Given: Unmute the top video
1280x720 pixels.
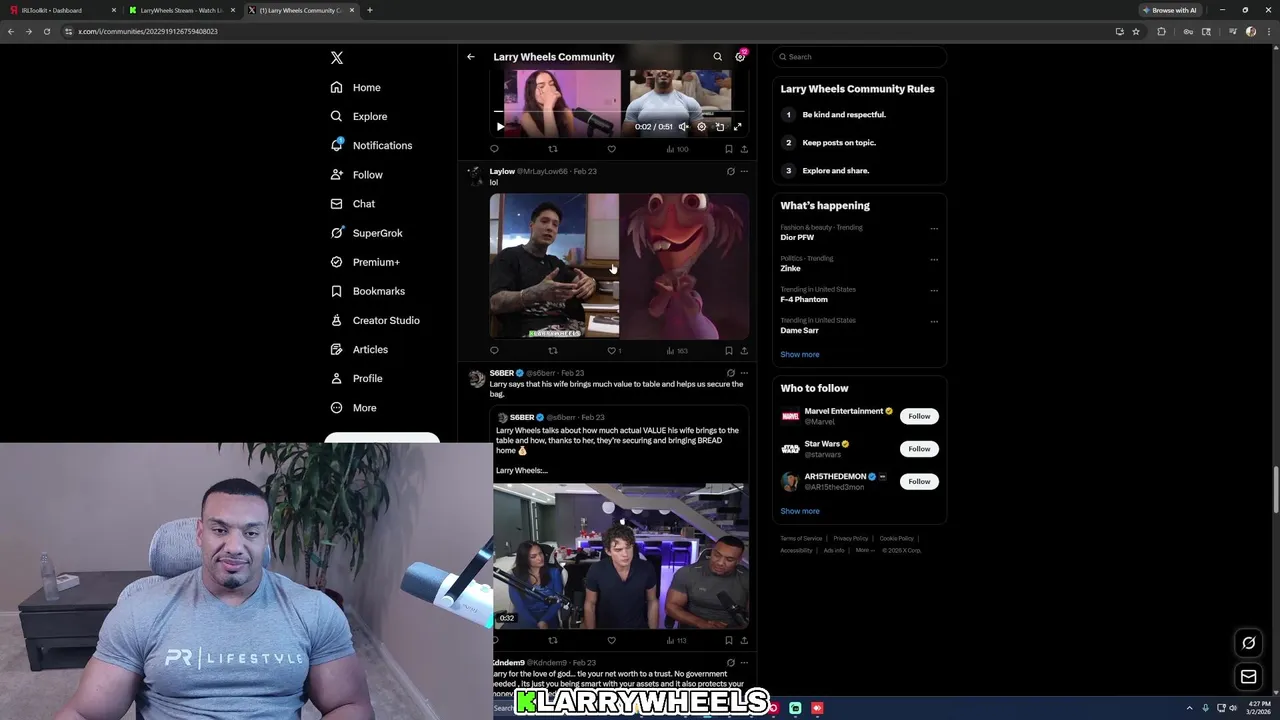Looking at the screenshot, I should 683,127.
